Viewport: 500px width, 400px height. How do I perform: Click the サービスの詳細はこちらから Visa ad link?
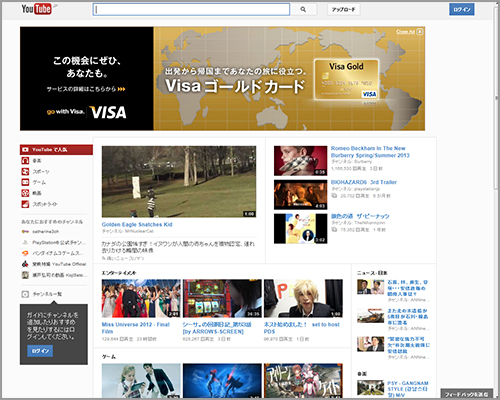point(86,89)
